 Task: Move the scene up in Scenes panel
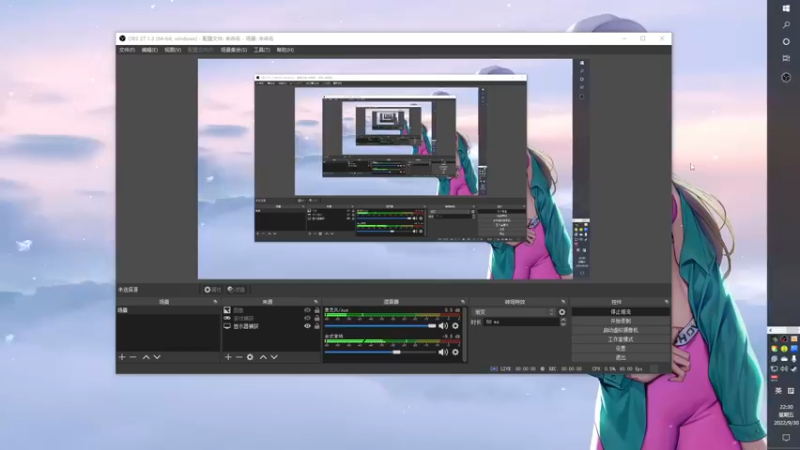(146, 357)
